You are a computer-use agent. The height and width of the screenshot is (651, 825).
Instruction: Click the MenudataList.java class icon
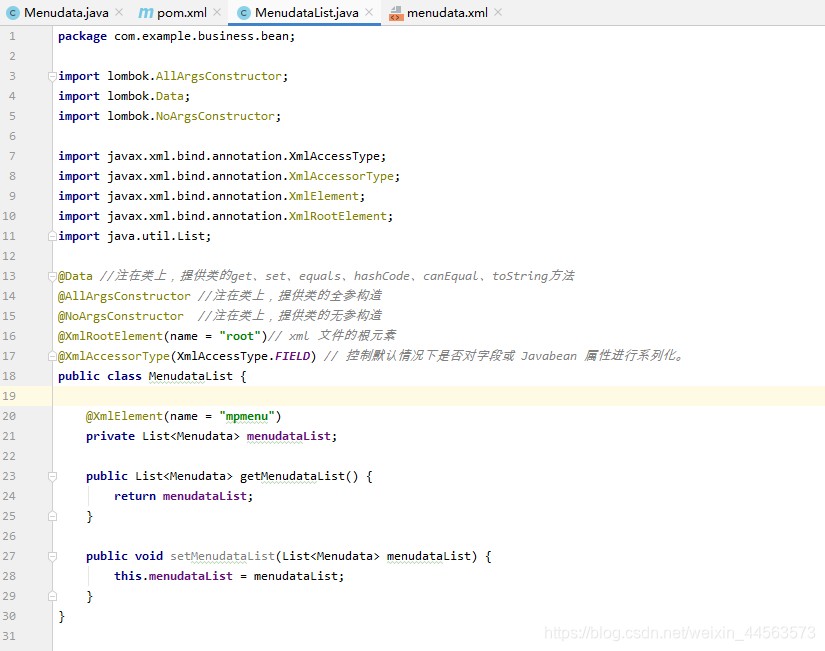click(x=244, y=13)
